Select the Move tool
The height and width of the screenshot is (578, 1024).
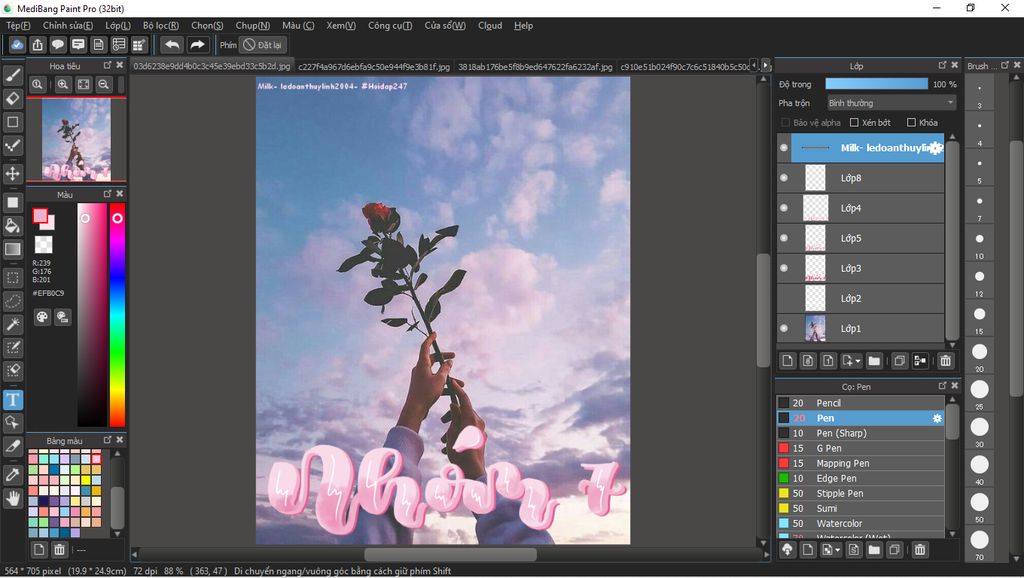[x=12, y=173]
